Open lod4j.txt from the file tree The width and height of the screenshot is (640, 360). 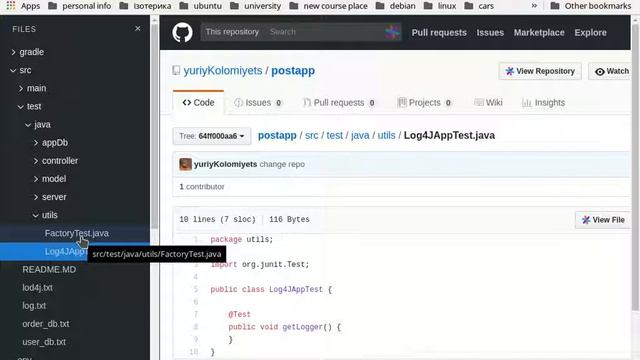coord(38,288)
